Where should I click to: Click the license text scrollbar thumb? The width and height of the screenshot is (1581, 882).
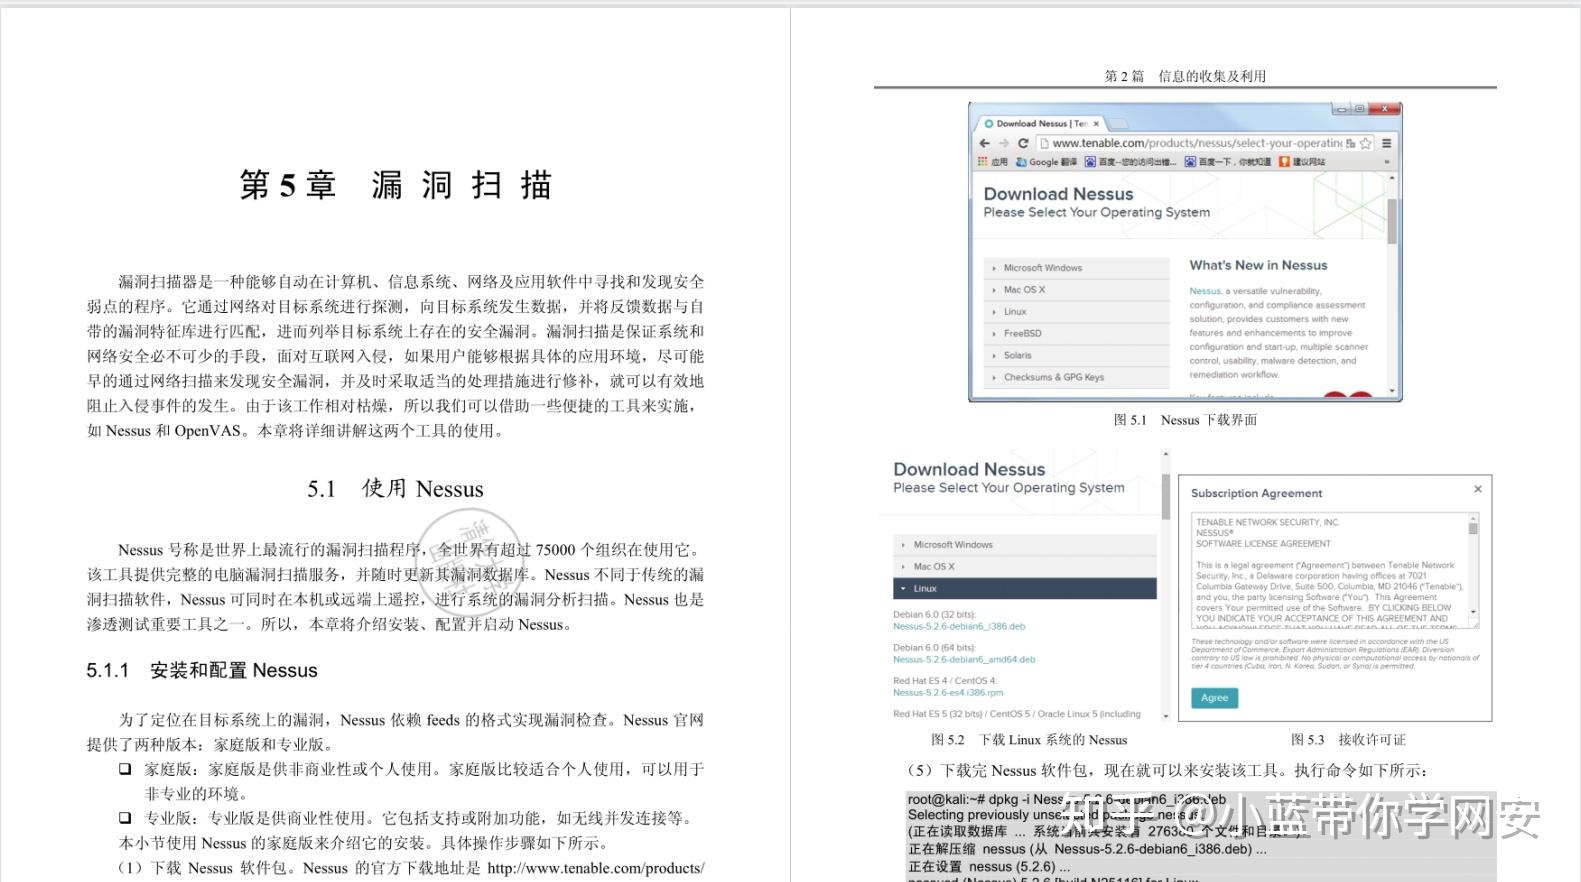click(1473, 528)
